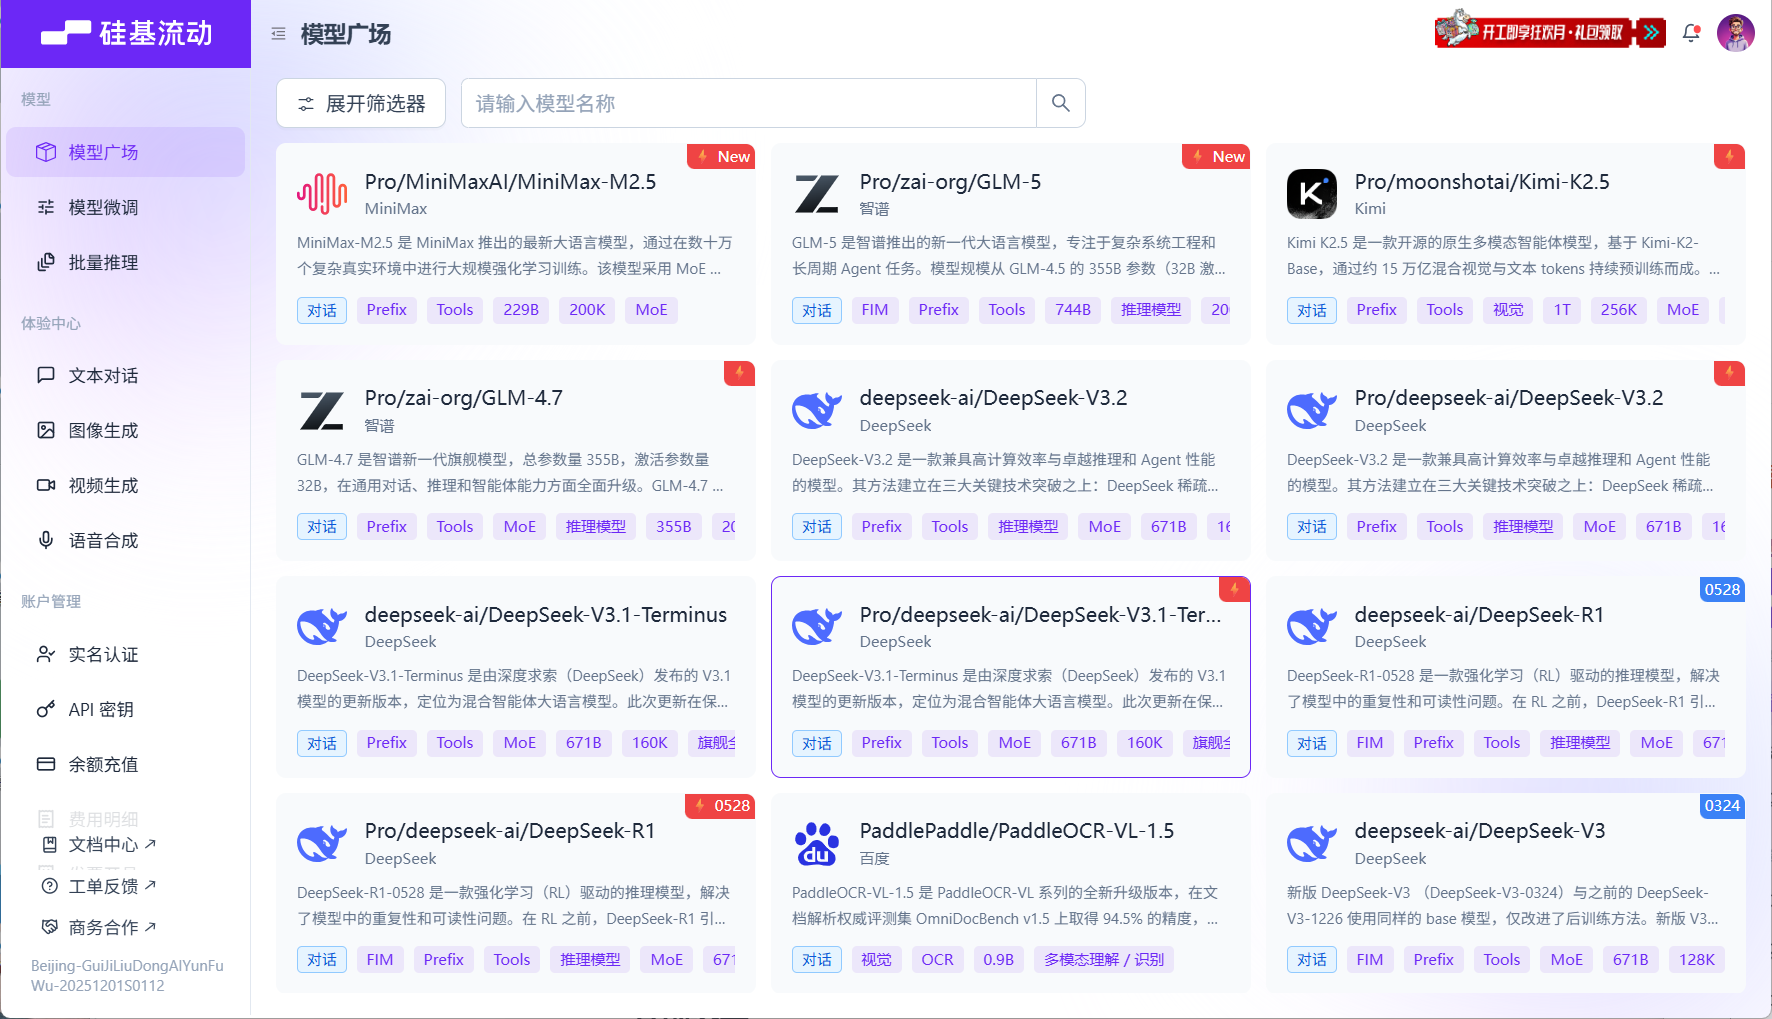Click whale logo on deepseek-ai/DeepSeek-V3.2 card
This screenshot has height=1019, width=1772.
coord(817,411)
